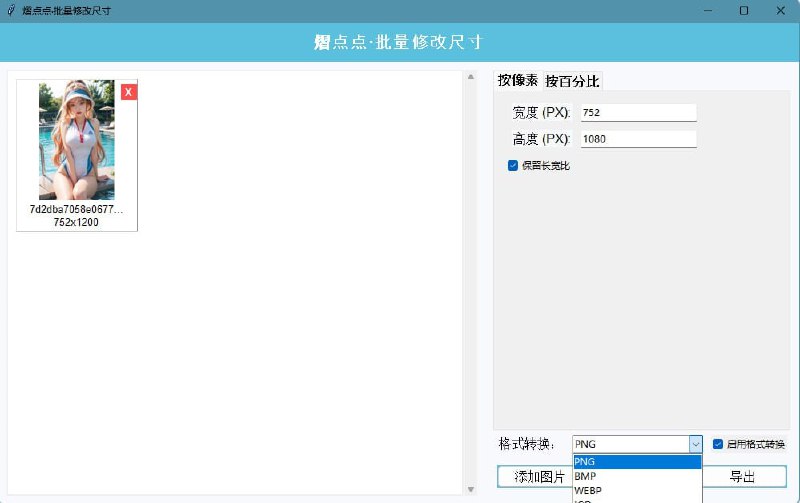This screenshot has width=800, height=503.
Task: Choose the highlighted PNG option in the list
Action: coord(636,462)
